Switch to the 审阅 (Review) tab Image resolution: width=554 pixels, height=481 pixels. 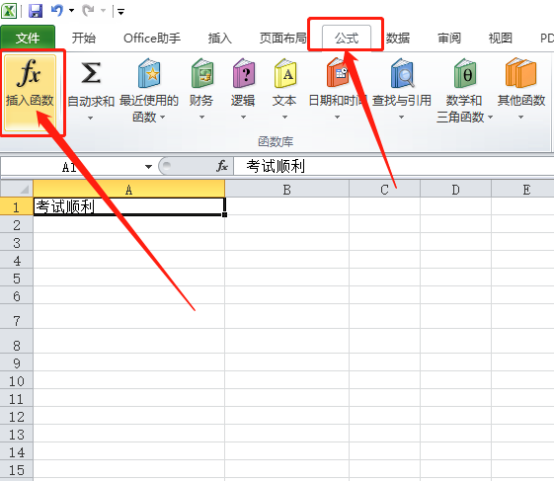tap(449, 38)
